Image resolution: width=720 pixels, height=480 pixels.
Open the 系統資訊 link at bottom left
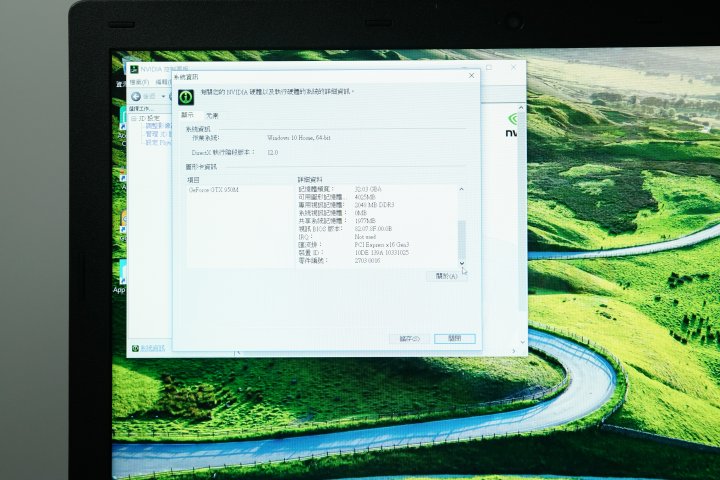(x=152, y=348)
